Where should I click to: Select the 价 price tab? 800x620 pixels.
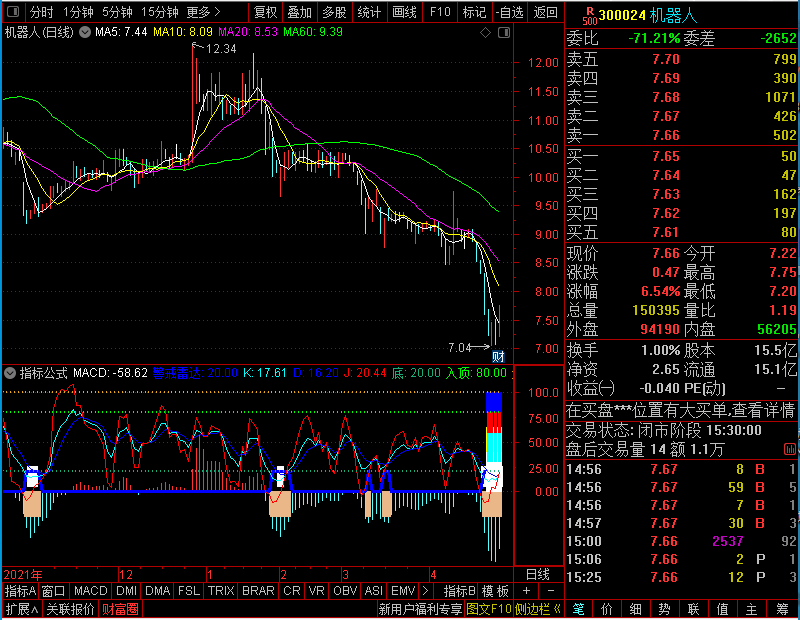[607, 609]
